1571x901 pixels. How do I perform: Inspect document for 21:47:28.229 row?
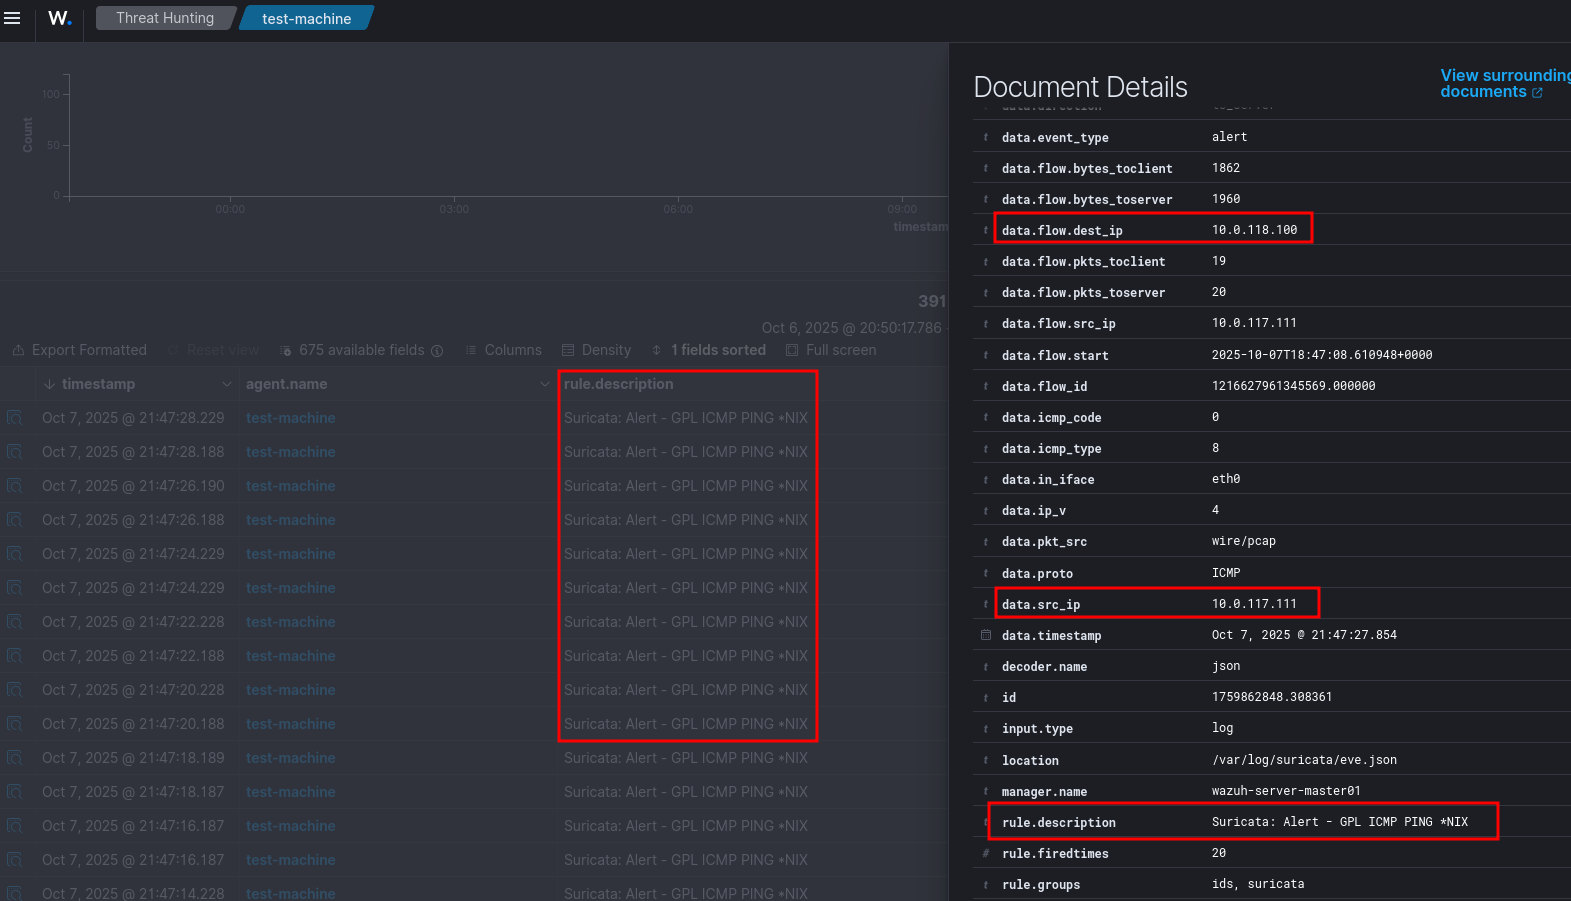click(x=14, y=418)
